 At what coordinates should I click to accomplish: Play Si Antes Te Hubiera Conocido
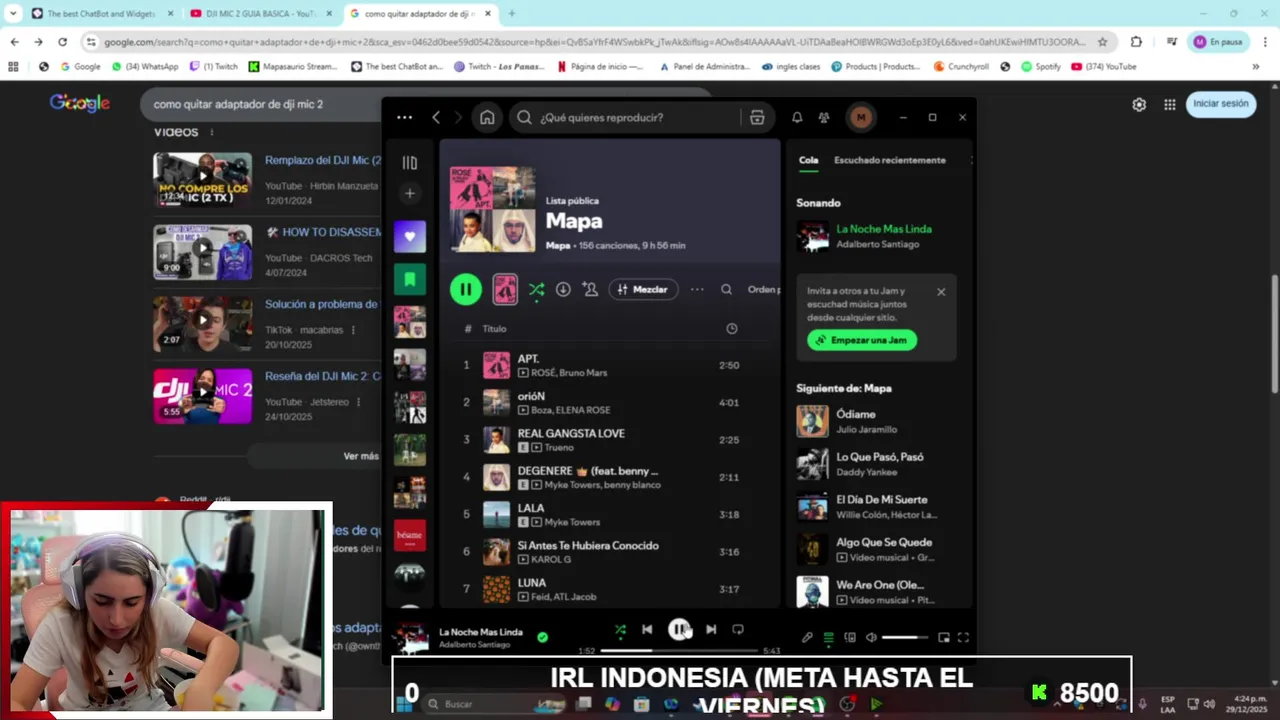coord(610,551)
